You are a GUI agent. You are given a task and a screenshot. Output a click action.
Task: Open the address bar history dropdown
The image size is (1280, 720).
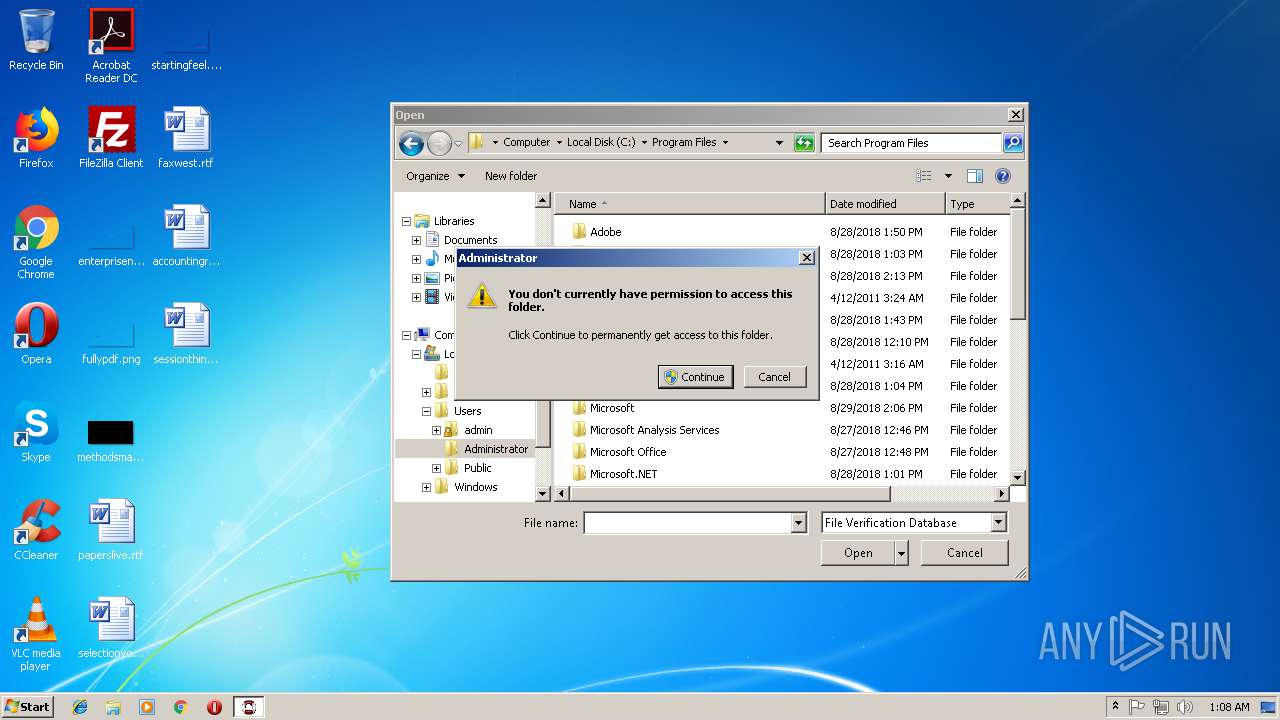[779, 143]
